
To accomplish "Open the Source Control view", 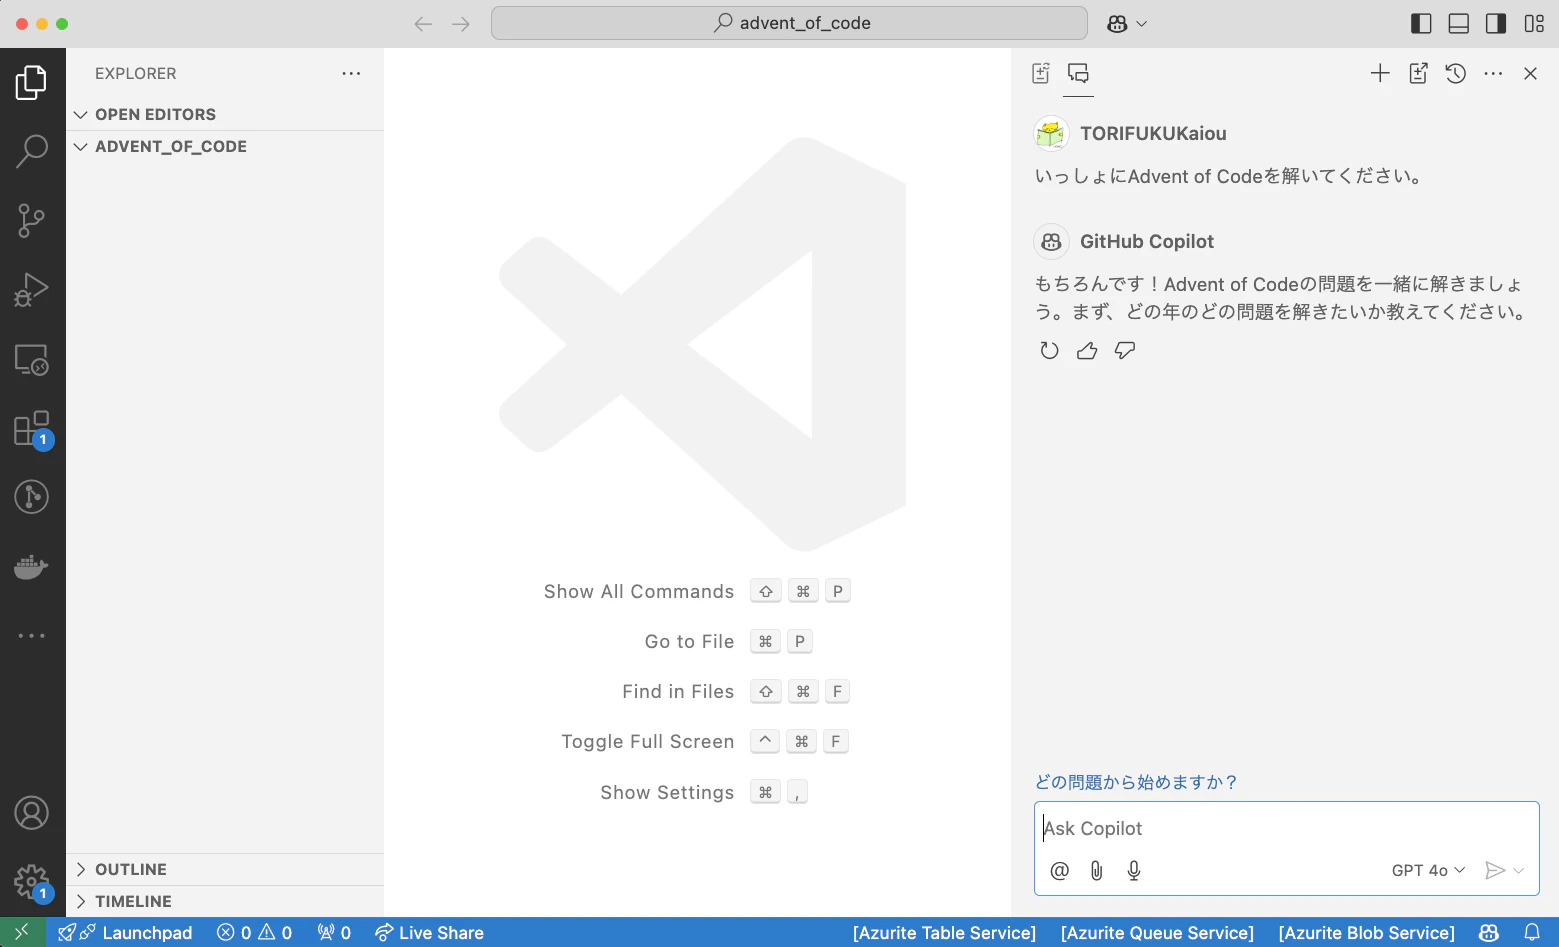I will 32,221.
